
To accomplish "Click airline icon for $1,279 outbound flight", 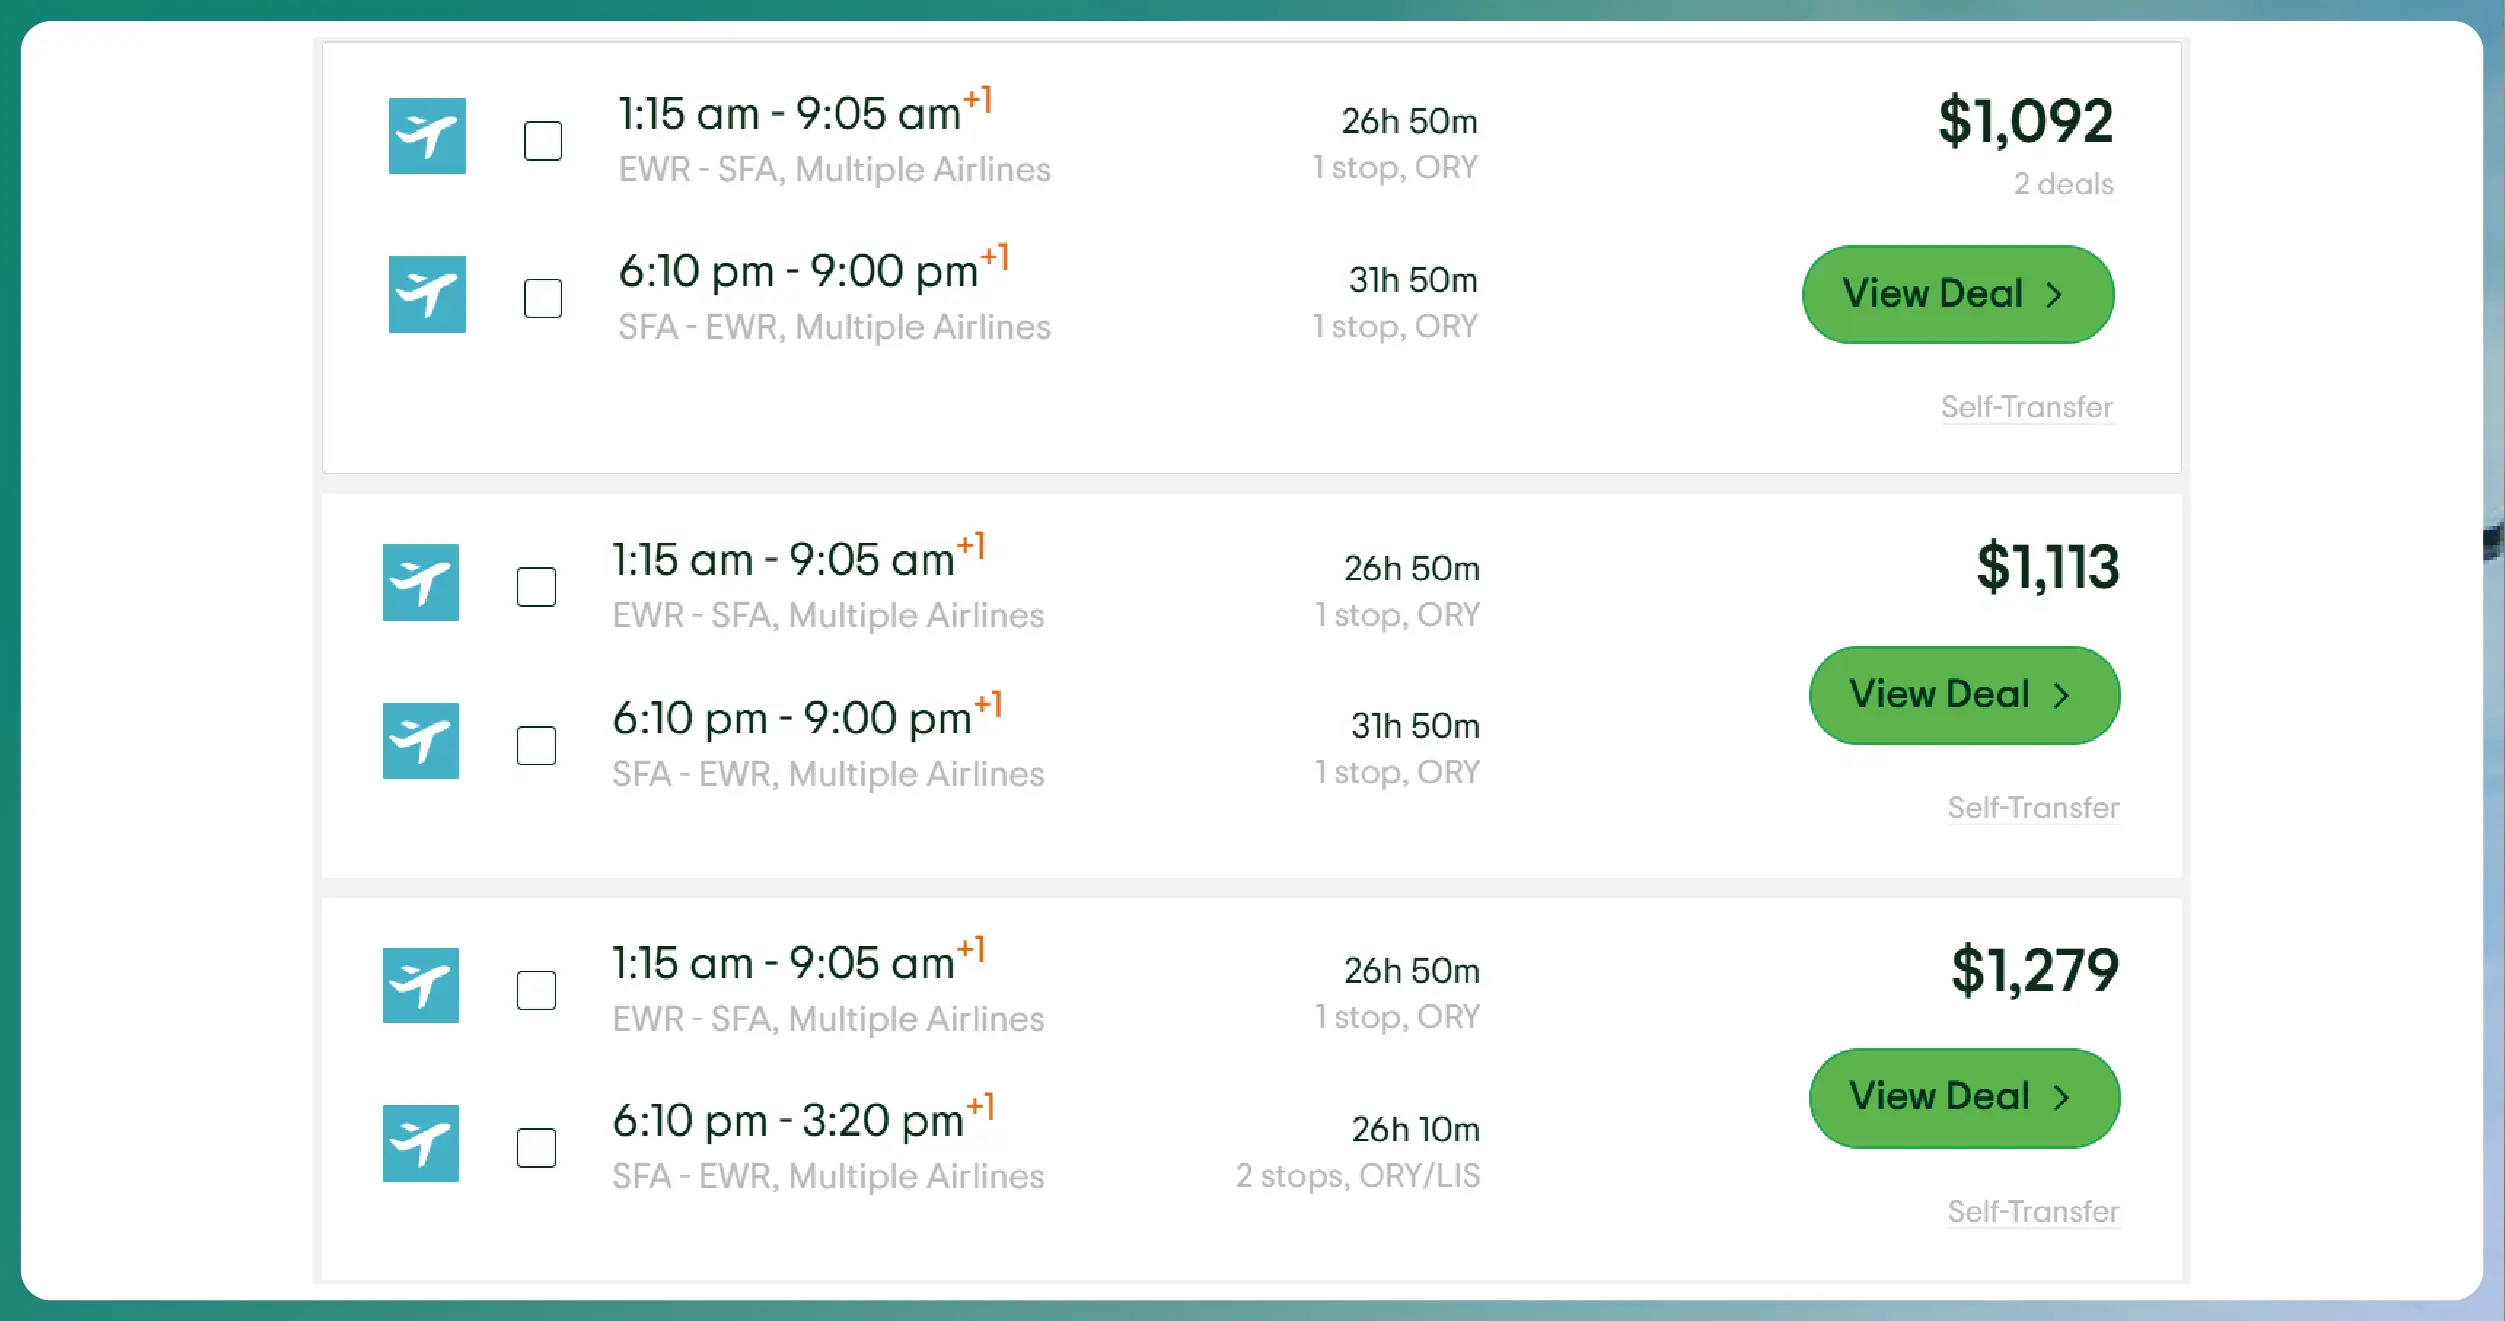I will point(421,985).
